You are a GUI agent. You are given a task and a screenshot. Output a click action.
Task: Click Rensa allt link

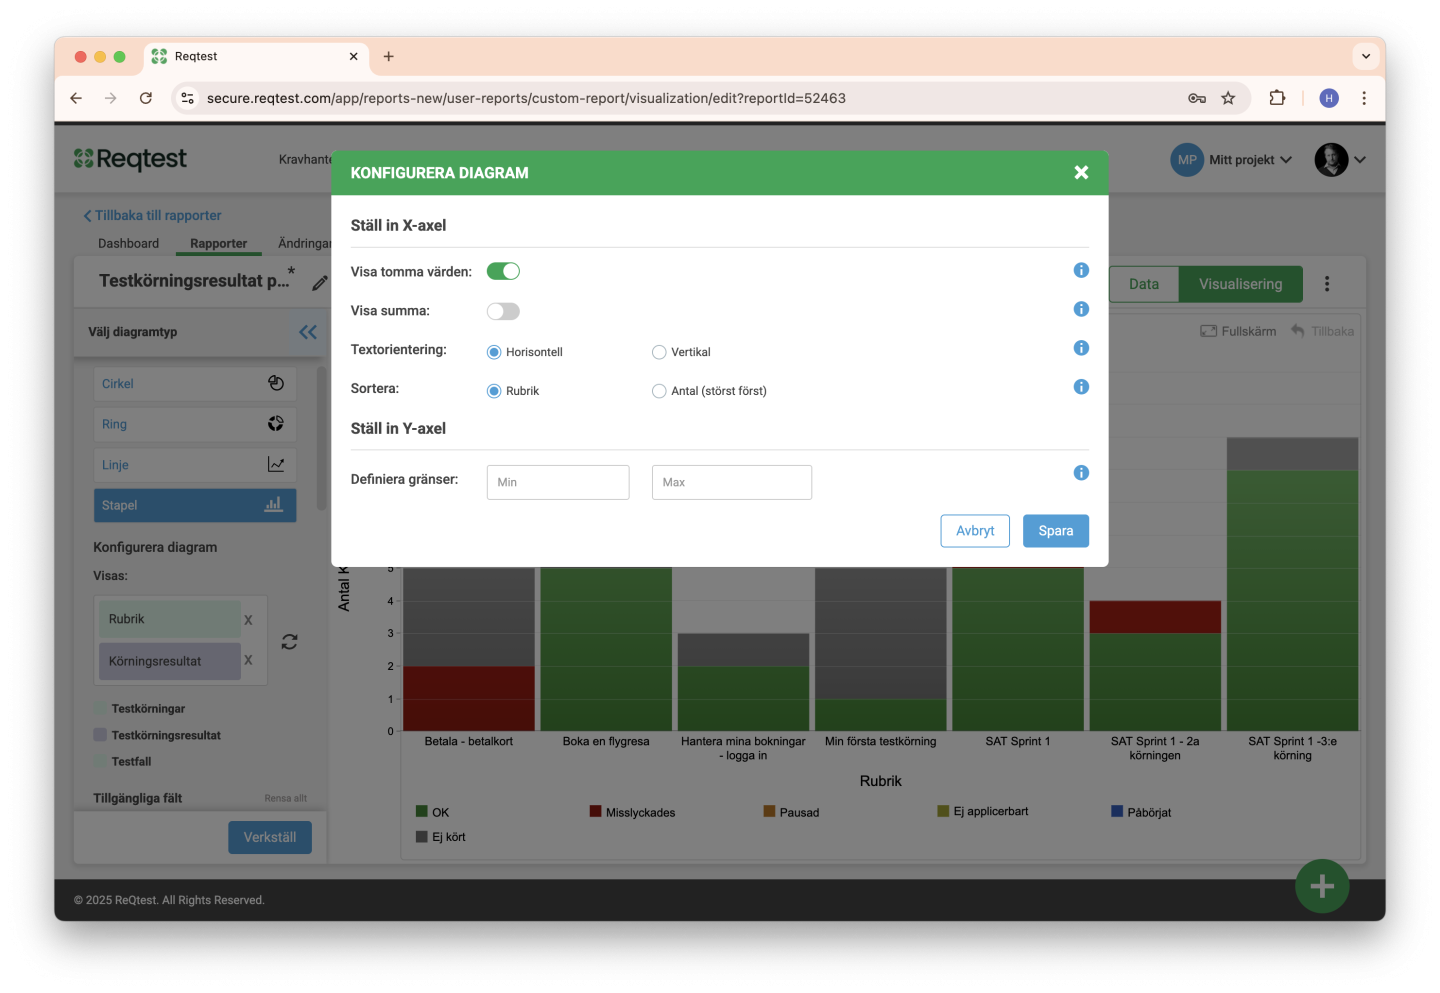[286, 798]
